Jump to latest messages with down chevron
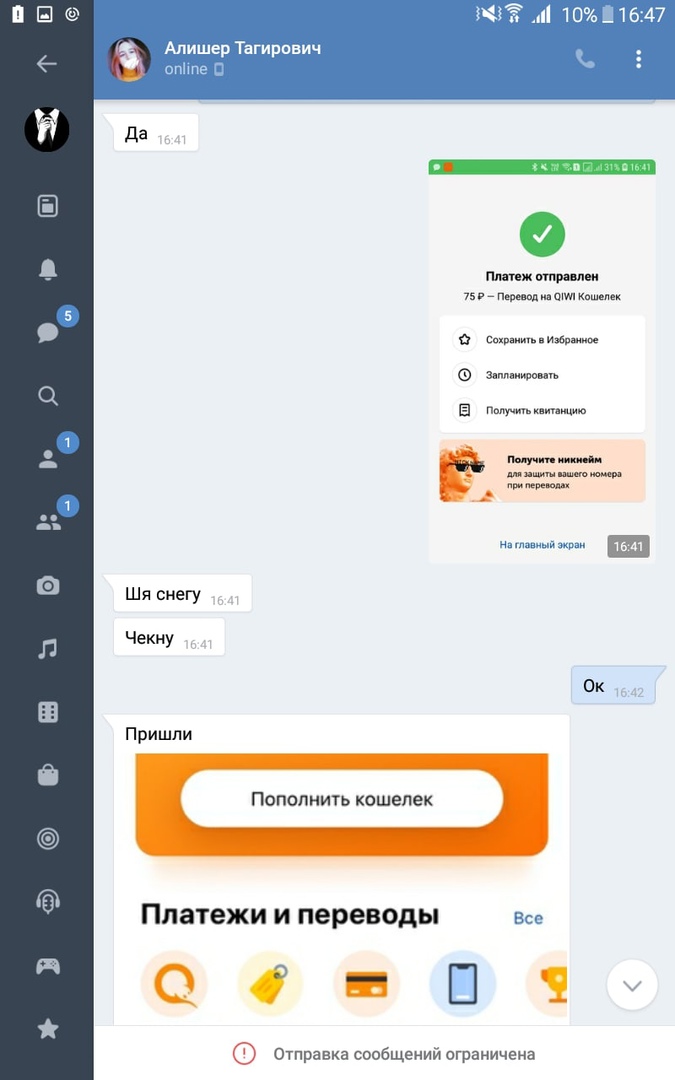Screen dimensions: 675x1080 [x=632, y=985]
